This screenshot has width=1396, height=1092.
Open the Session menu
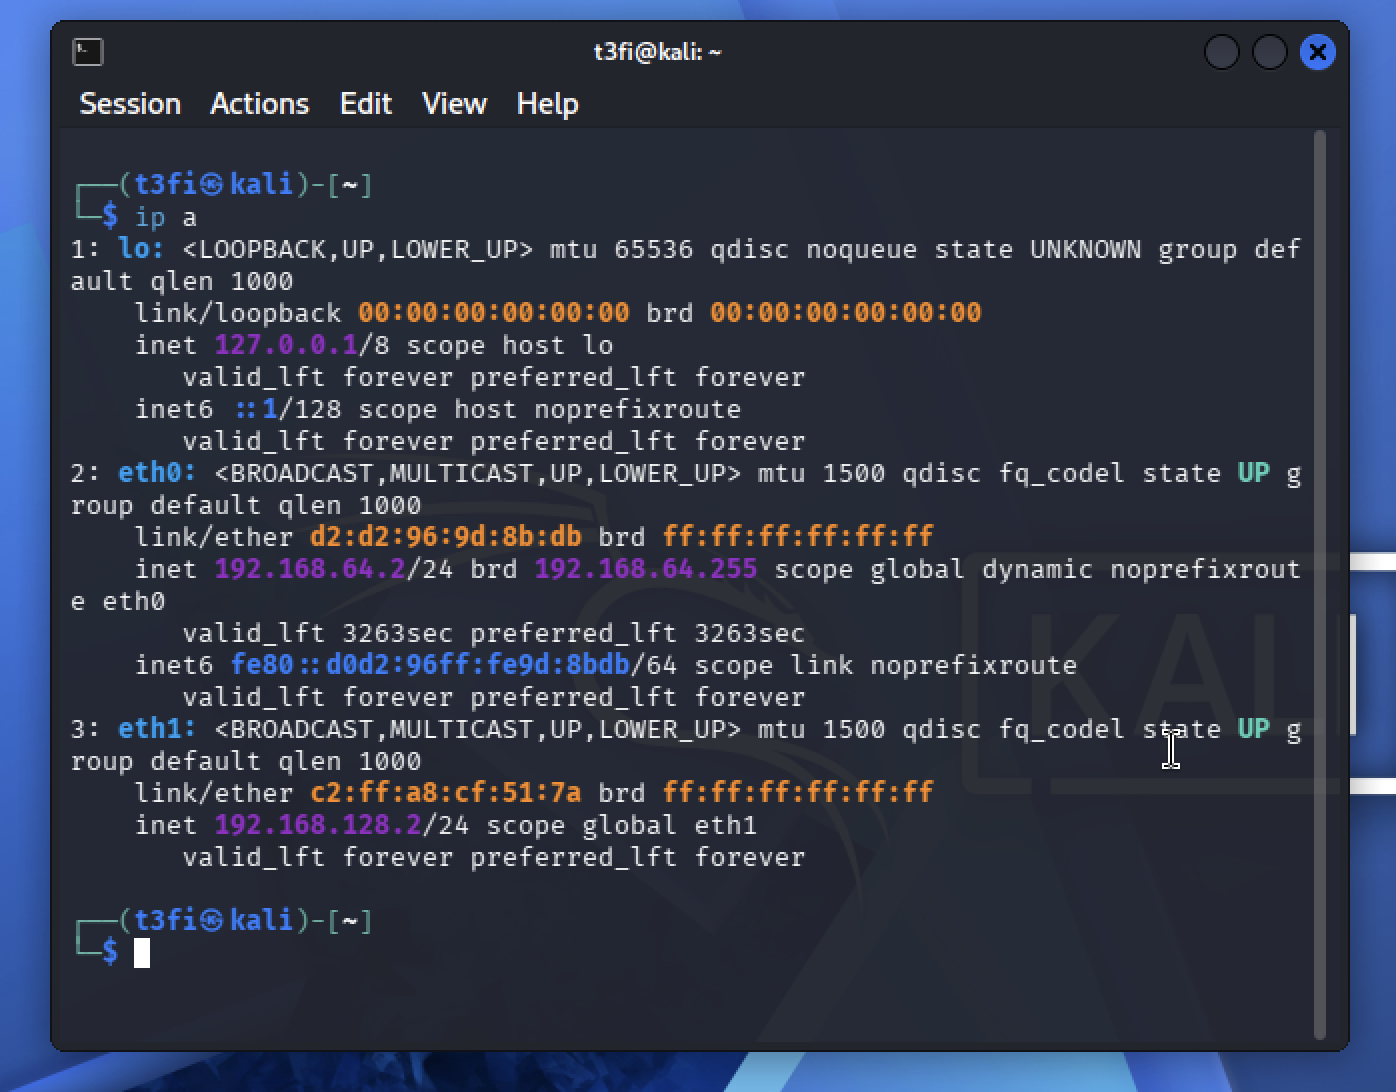click(130, 104)
